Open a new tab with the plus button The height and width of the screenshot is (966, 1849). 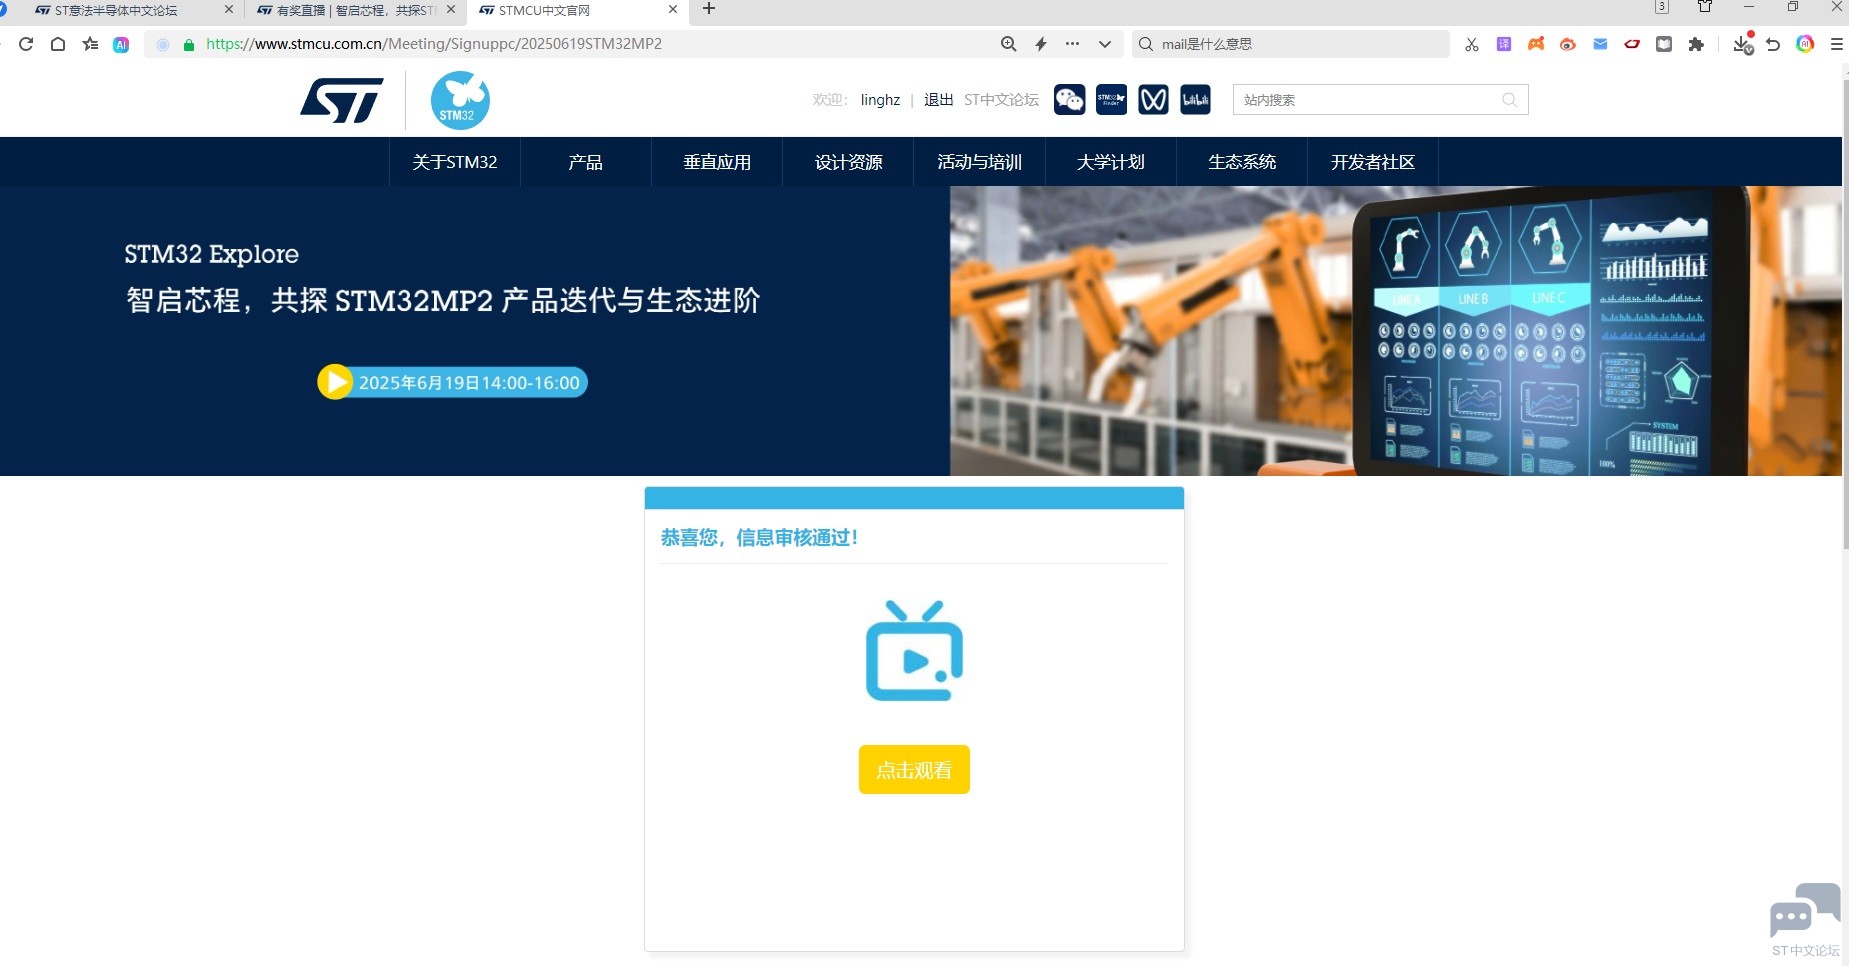[x=709, y=9]
